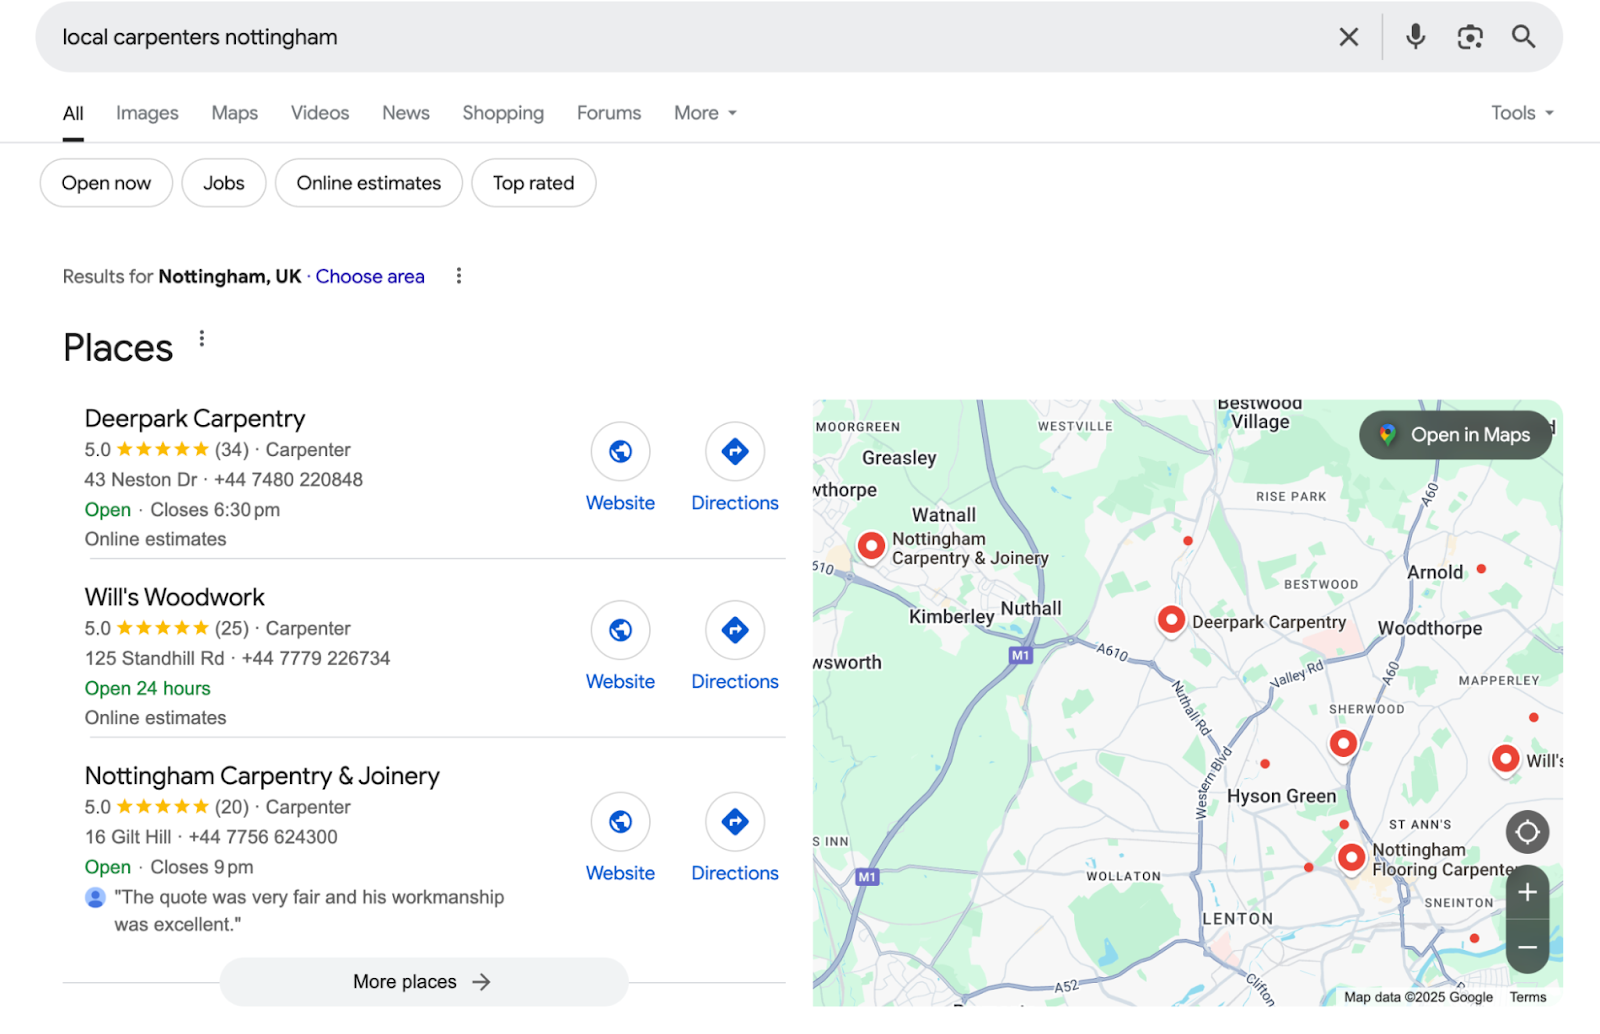Screen dimensions: 1600x1034
Task: Click the map's my-location target icon
Action: pos(1527,832)
